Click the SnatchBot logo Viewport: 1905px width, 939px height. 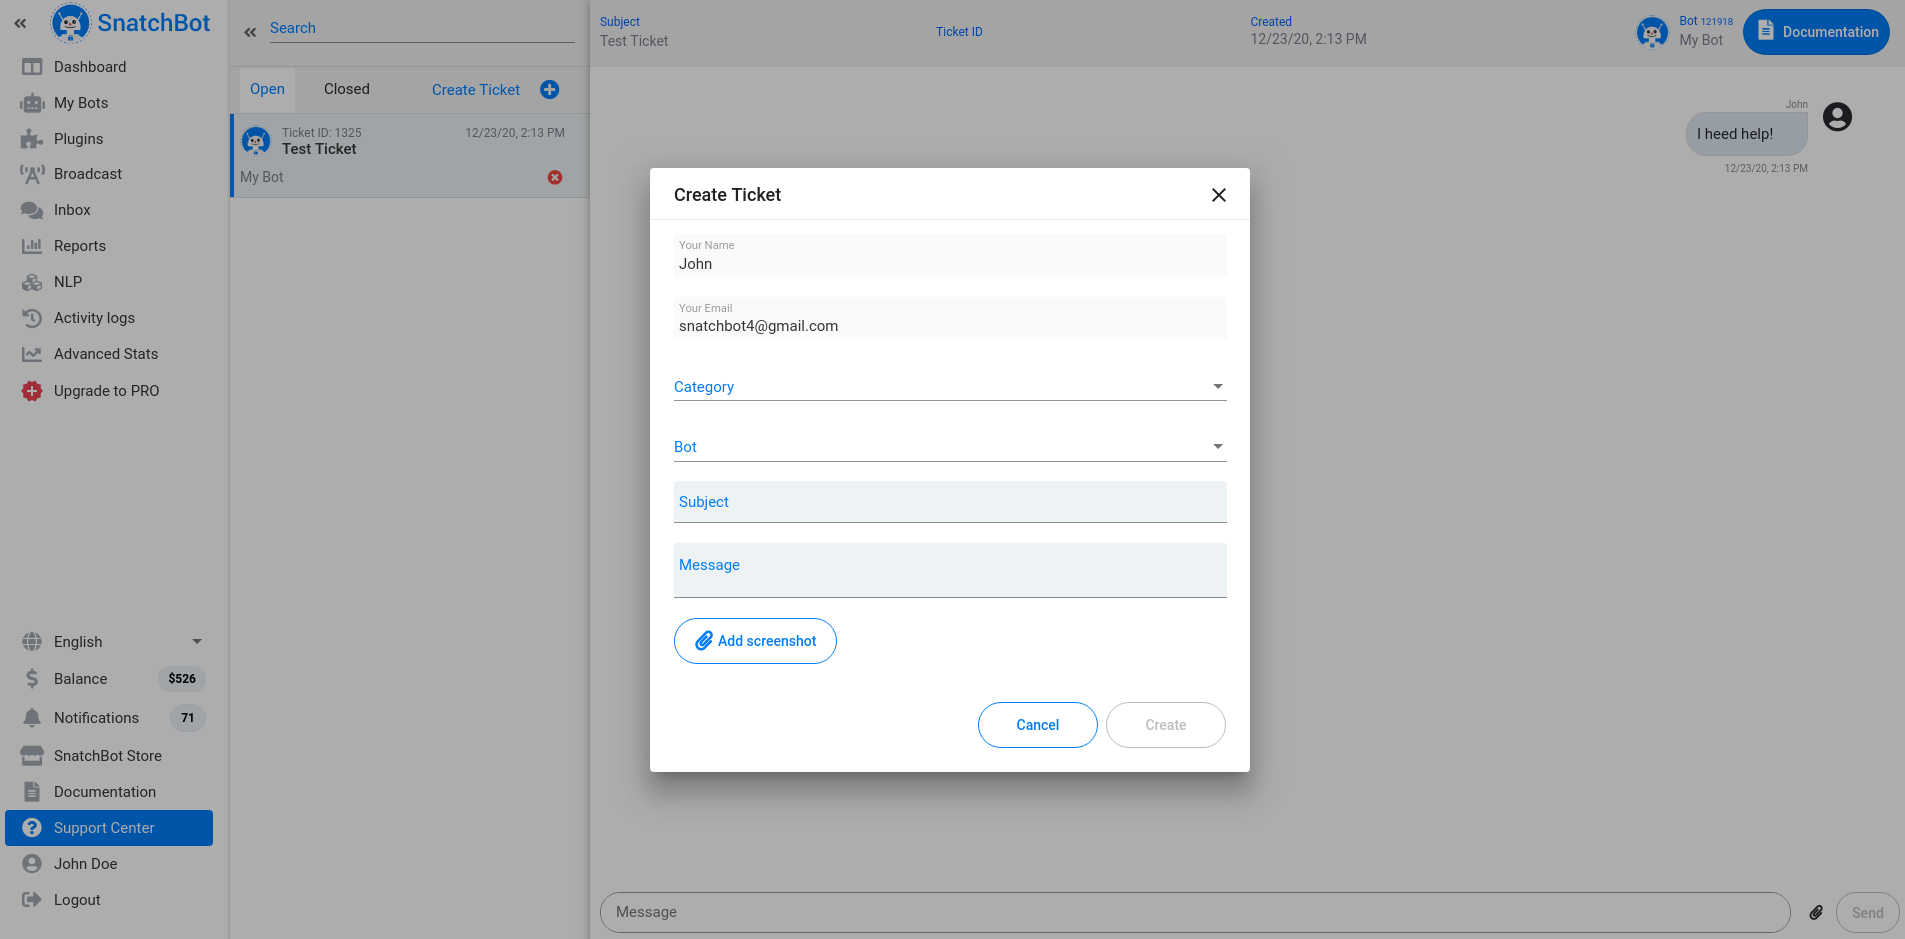point(131,23)
